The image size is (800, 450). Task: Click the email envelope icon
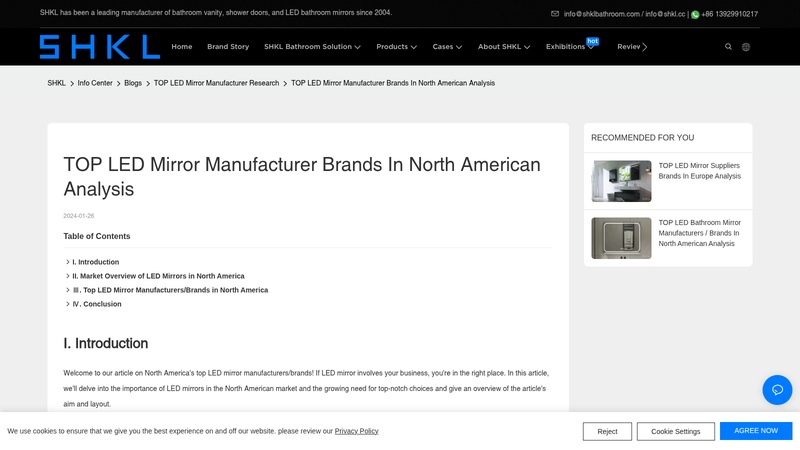pos(555,14)
